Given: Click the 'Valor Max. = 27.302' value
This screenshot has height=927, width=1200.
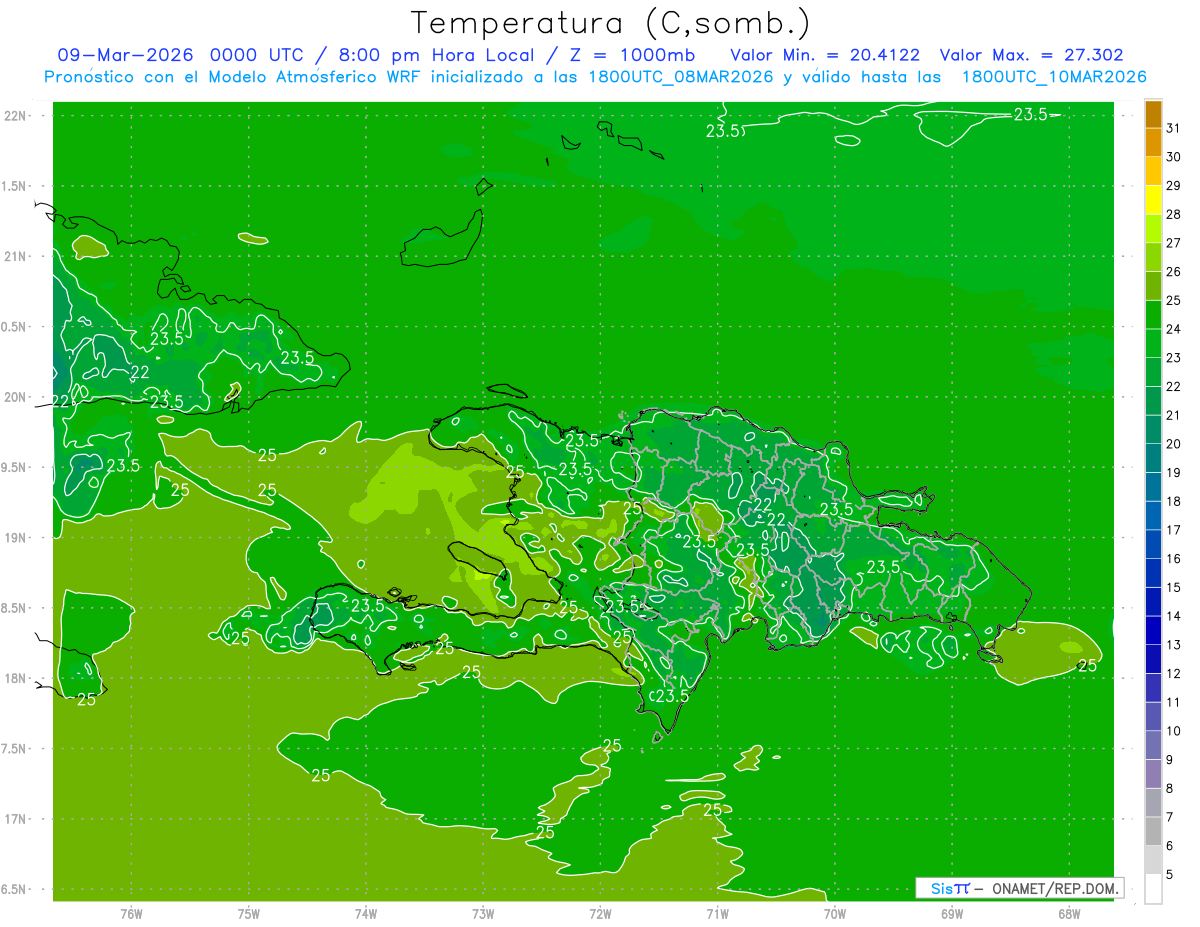Looking at the screenshot, I should [1031, 55].
